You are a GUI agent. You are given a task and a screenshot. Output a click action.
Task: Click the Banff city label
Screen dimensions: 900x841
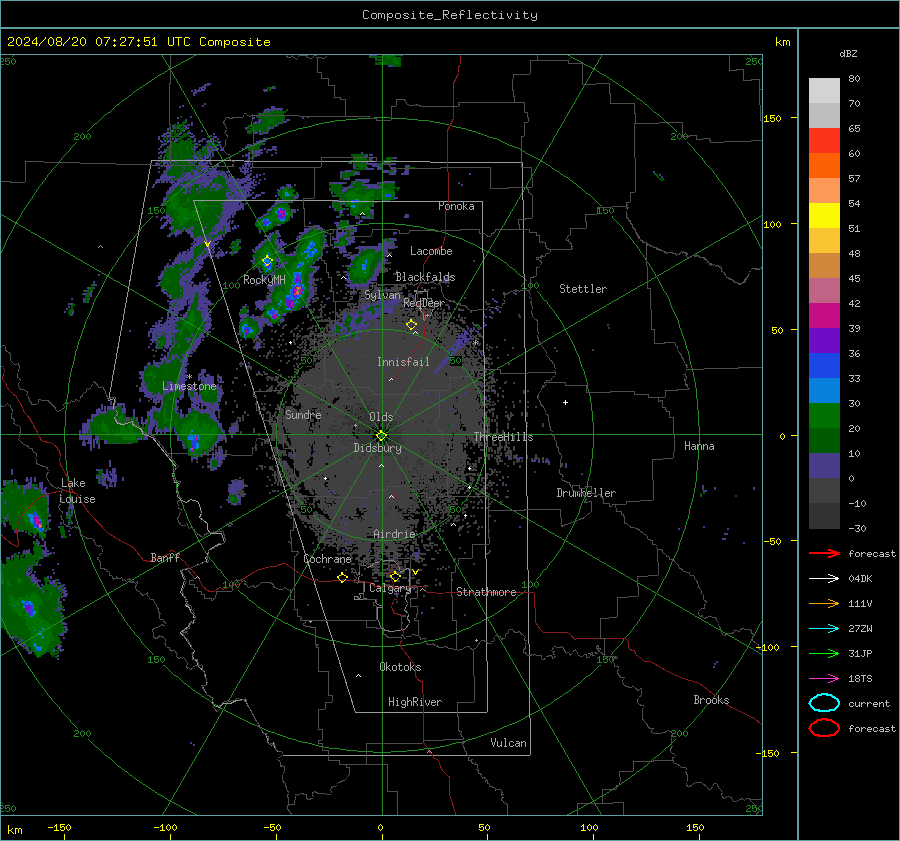pos(165,557)
